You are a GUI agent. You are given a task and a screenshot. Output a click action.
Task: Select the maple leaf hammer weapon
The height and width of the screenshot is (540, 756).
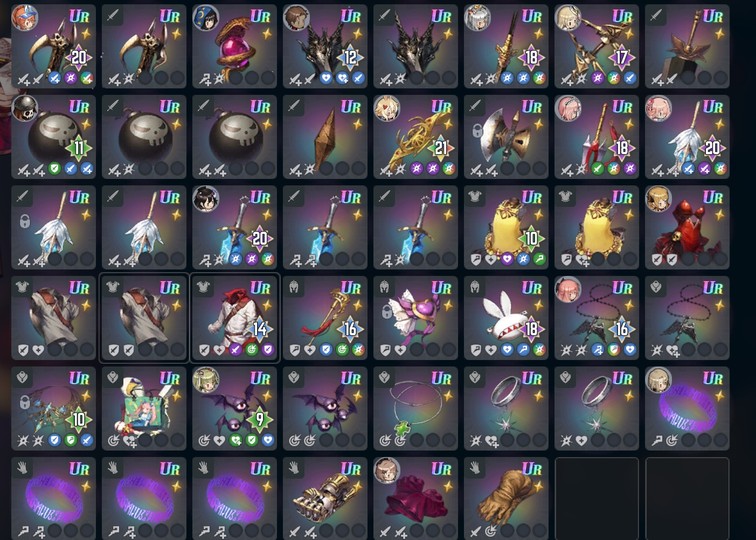[688, 46]
